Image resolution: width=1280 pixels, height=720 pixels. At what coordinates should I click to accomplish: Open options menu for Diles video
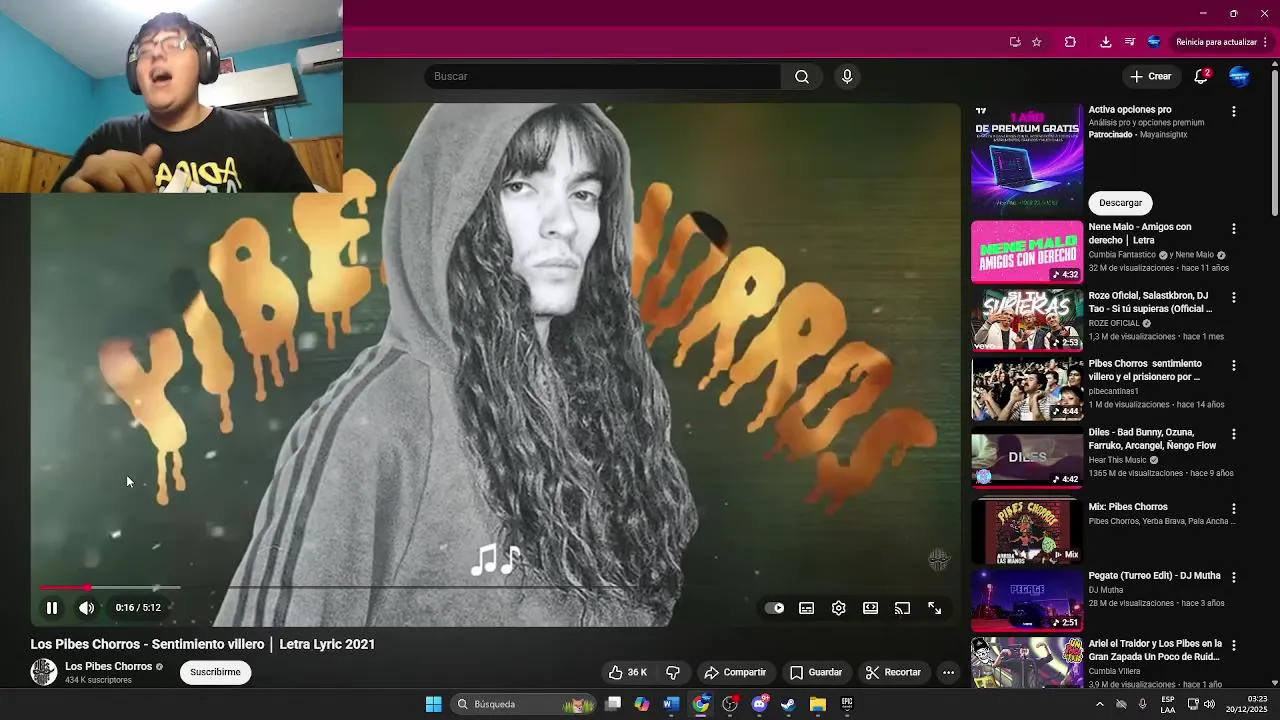pyautogui.click(x=1234, y=434)
